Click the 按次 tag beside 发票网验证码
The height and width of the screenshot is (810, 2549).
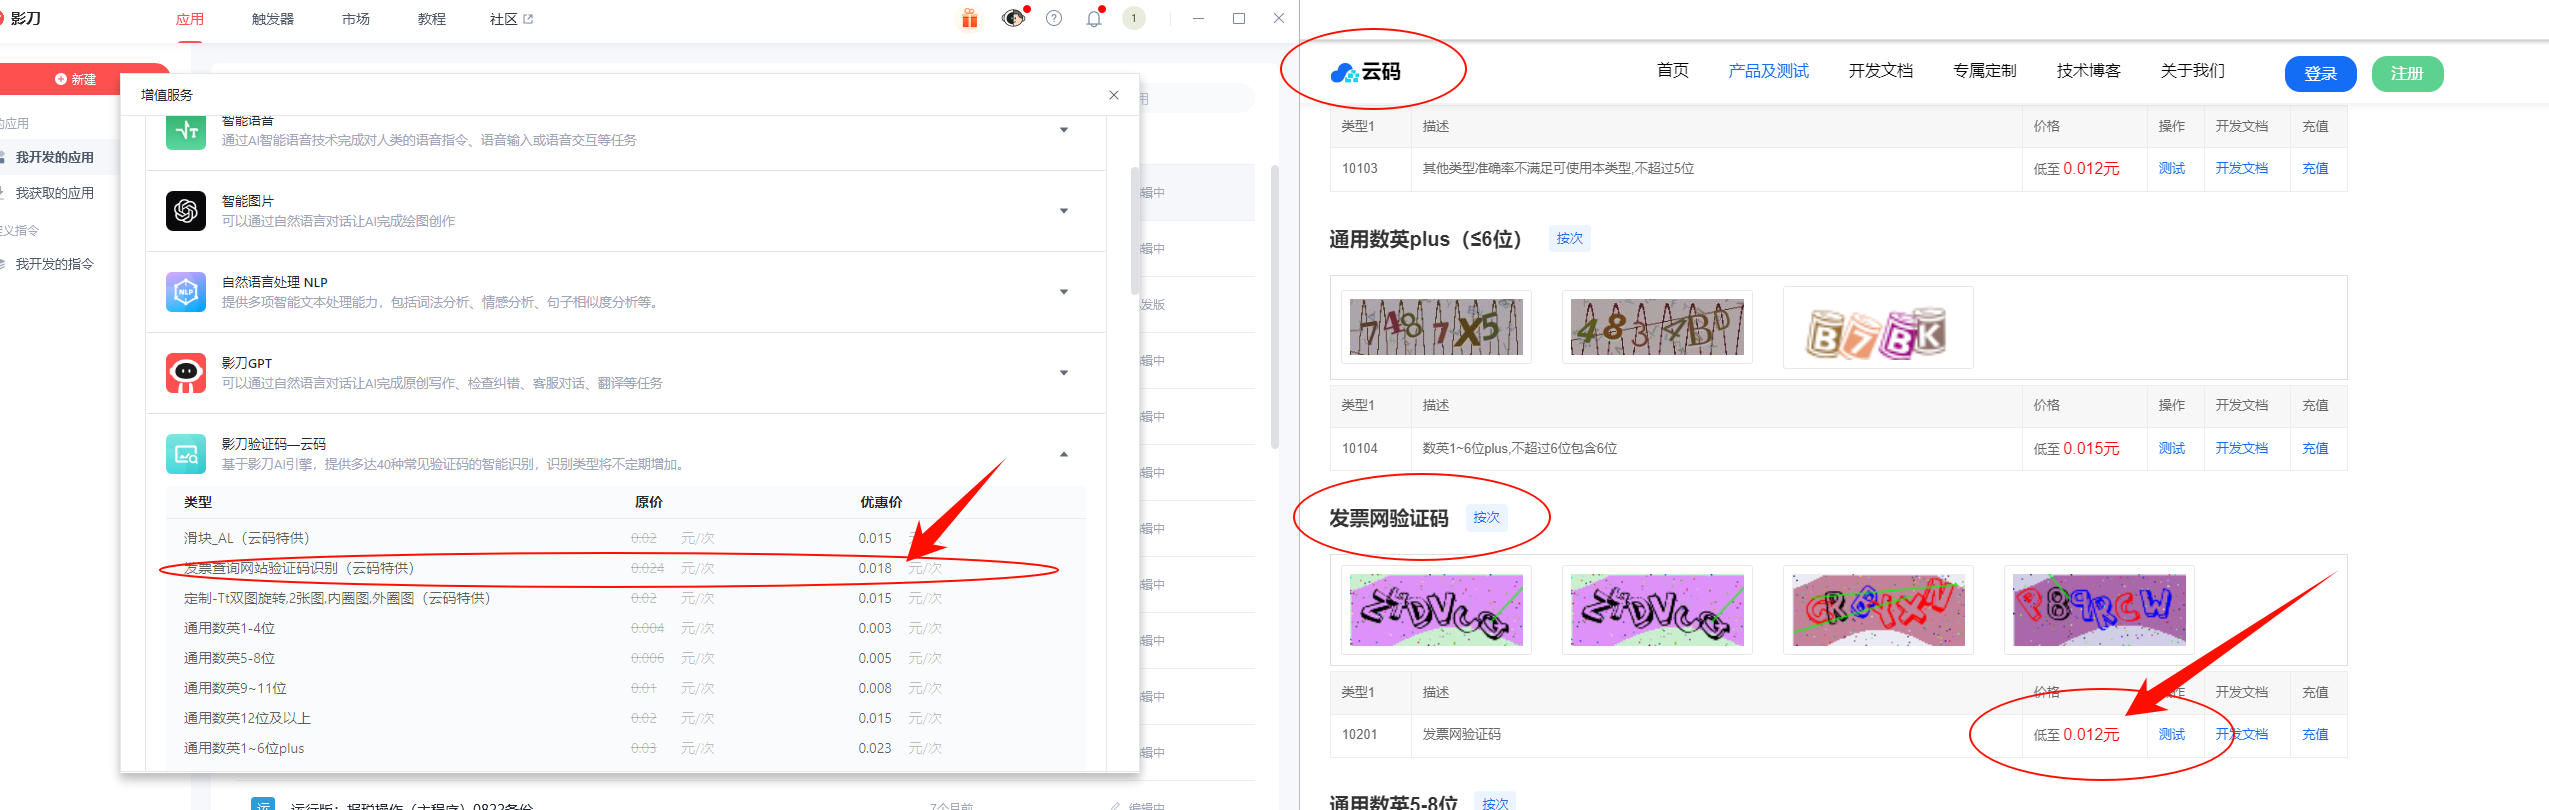1487,518
